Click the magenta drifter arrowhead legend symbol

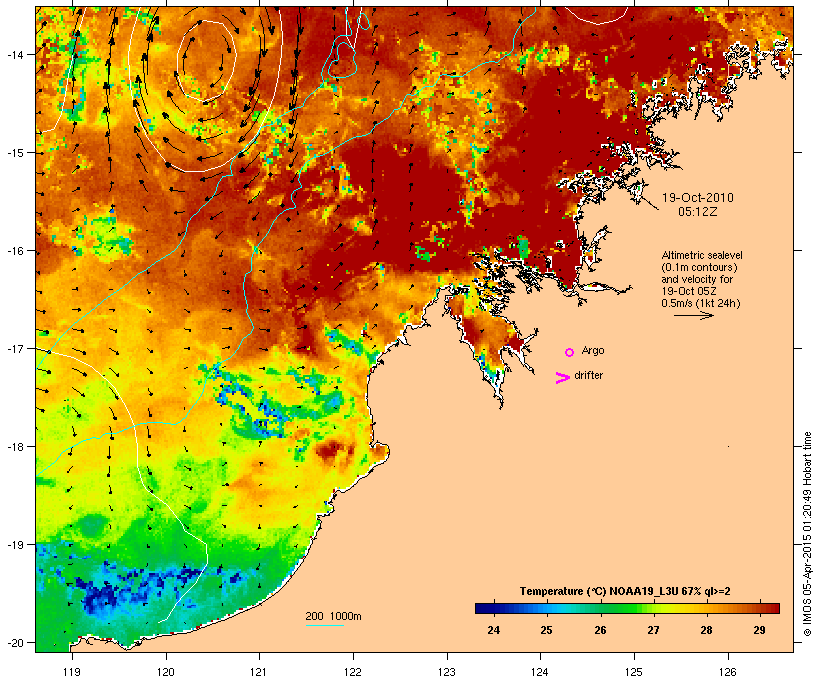click(x=563, y=377)
